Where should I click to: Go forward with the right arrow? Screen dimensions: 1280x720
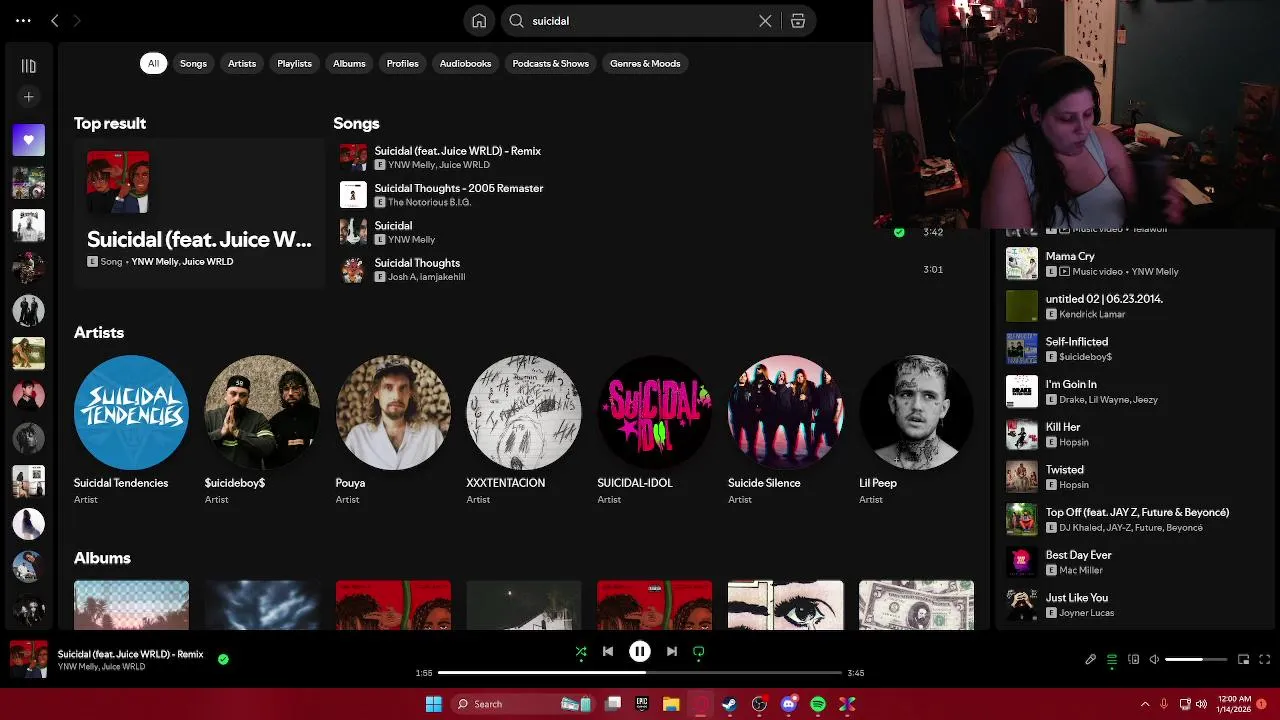[x=77, y=20]
